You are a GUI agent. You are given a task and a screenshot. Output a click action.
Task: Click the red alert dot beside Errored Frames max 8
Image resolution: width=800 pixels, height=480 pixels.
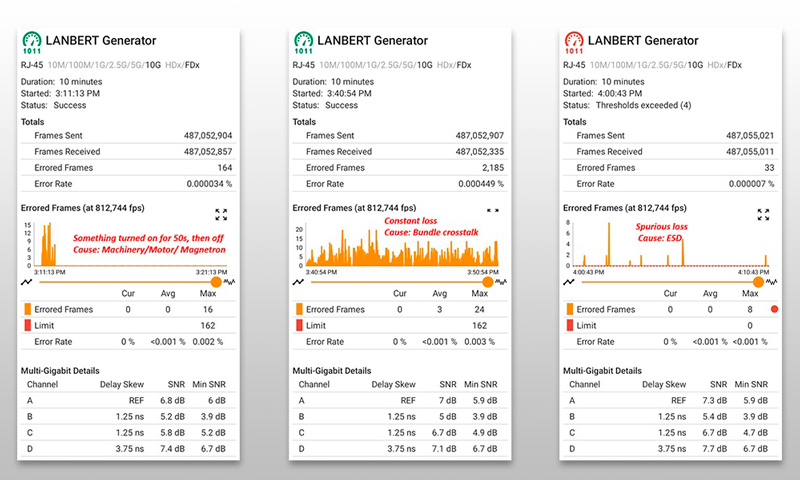click(774, 309)
